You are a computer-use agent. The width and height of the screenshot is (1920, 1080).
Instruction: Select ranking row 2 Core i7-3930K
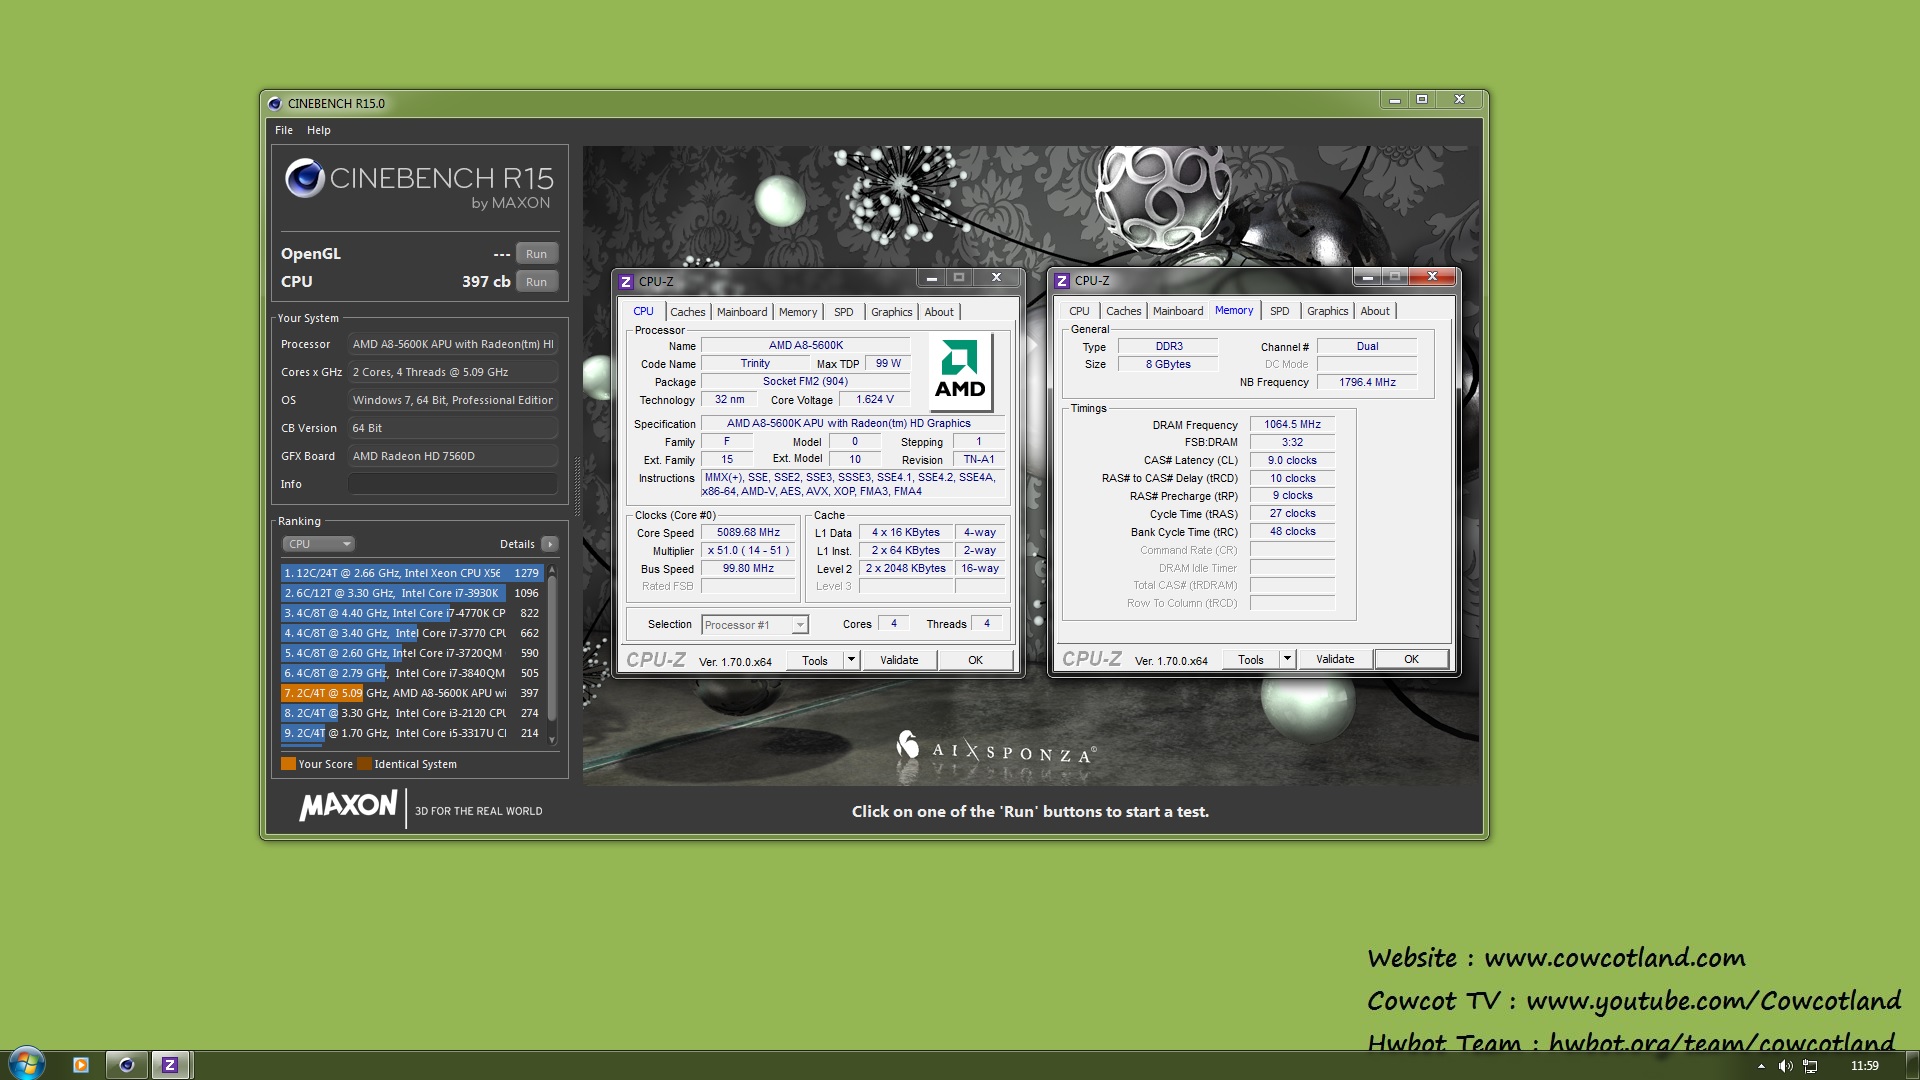tap(412, 593)
